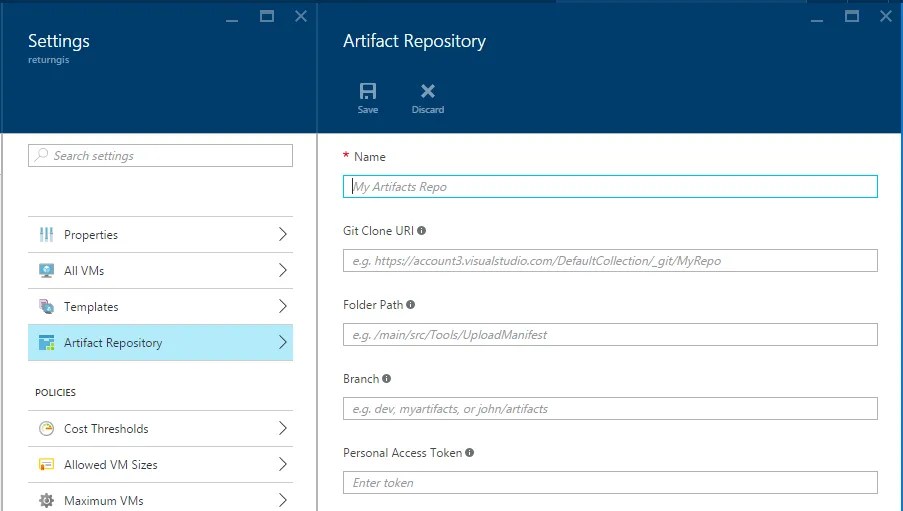Focus the Name input field
The width and height of the screenshot is (903, 511).
610,187
